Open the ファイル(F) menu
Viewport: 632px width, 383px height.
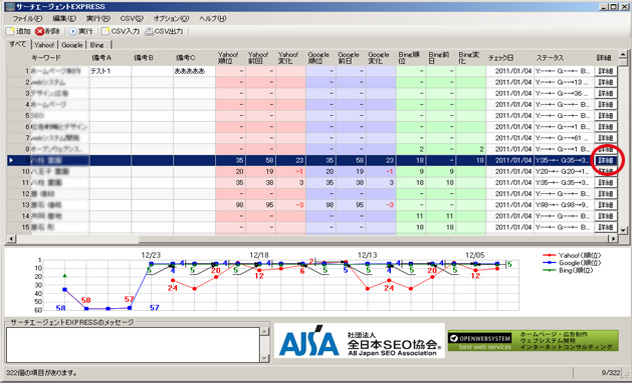tap(27, 19)
